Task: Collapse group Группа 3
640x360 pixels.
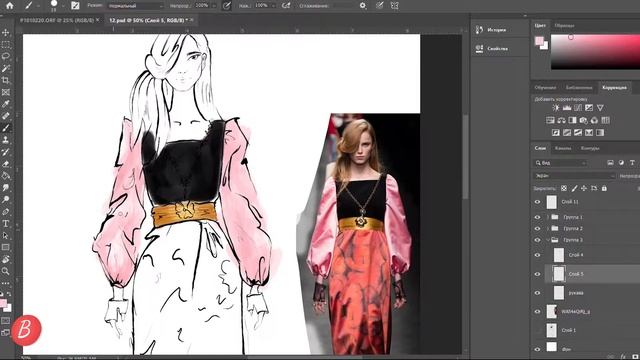Action: [x=548, y=240]
